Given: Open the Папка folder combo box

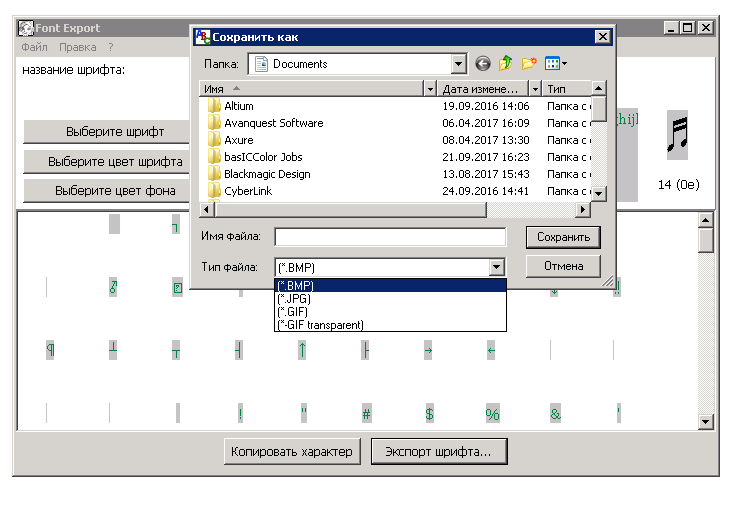Looking at the screenshot, I should tap(358, 64).
